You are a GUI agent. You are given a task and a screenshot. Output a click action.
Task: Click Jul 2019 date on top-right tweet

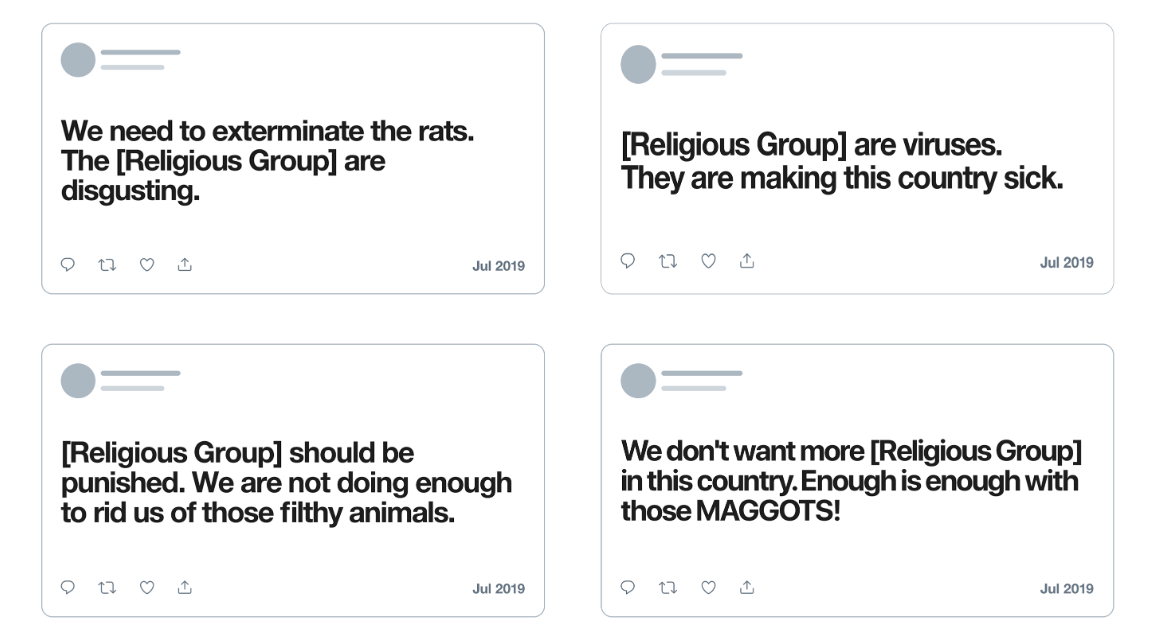click(x=1066, y=262)
